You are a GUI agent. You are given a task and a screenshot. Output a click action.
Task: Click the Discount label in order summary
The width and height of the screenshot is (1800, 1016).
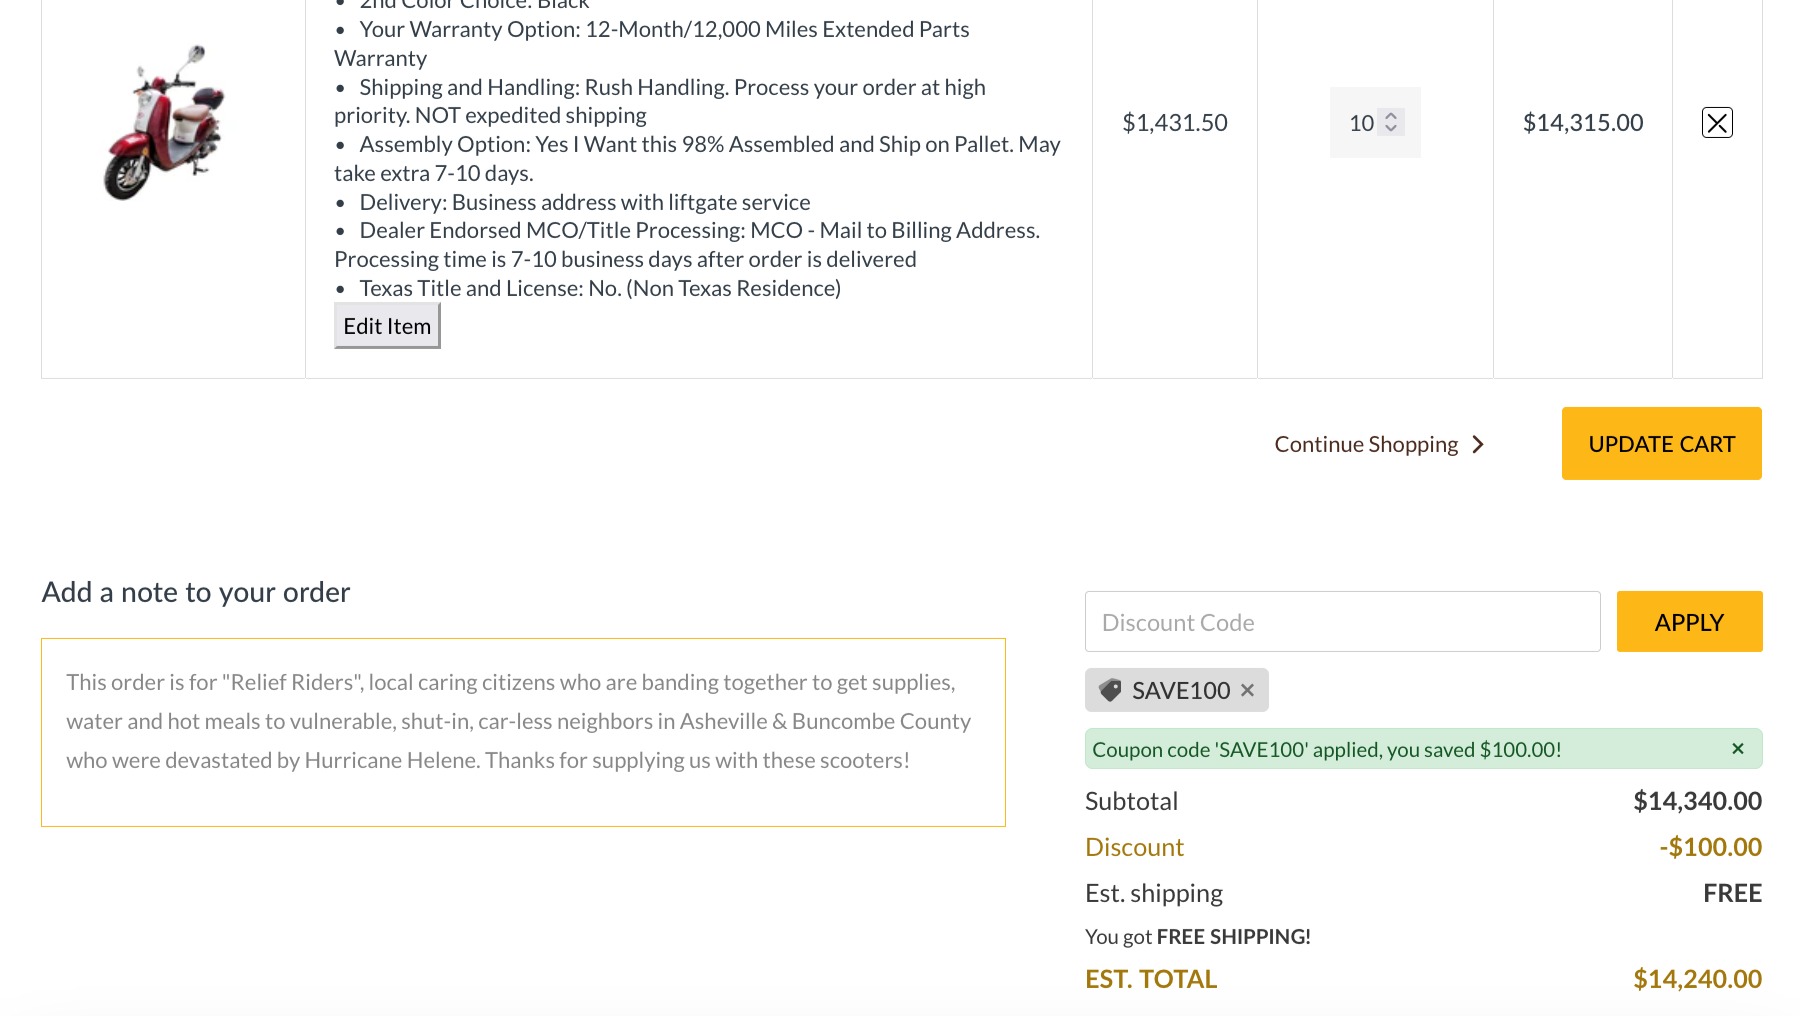coord(1134,847)
